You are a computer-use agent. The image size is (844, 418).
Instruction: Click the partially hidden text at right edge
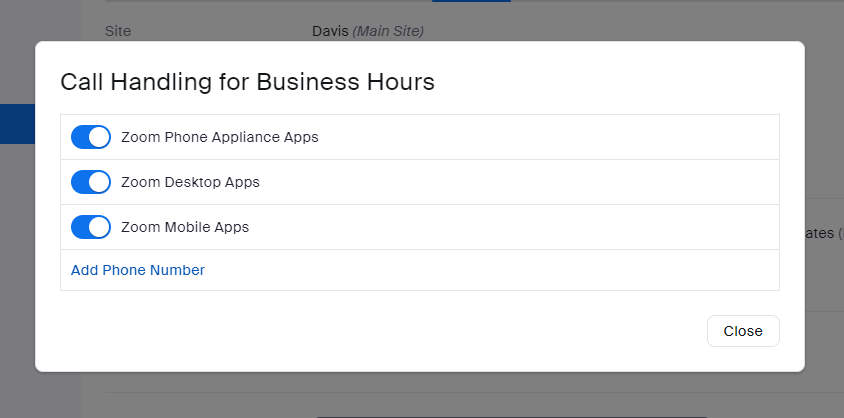(824, 233)
